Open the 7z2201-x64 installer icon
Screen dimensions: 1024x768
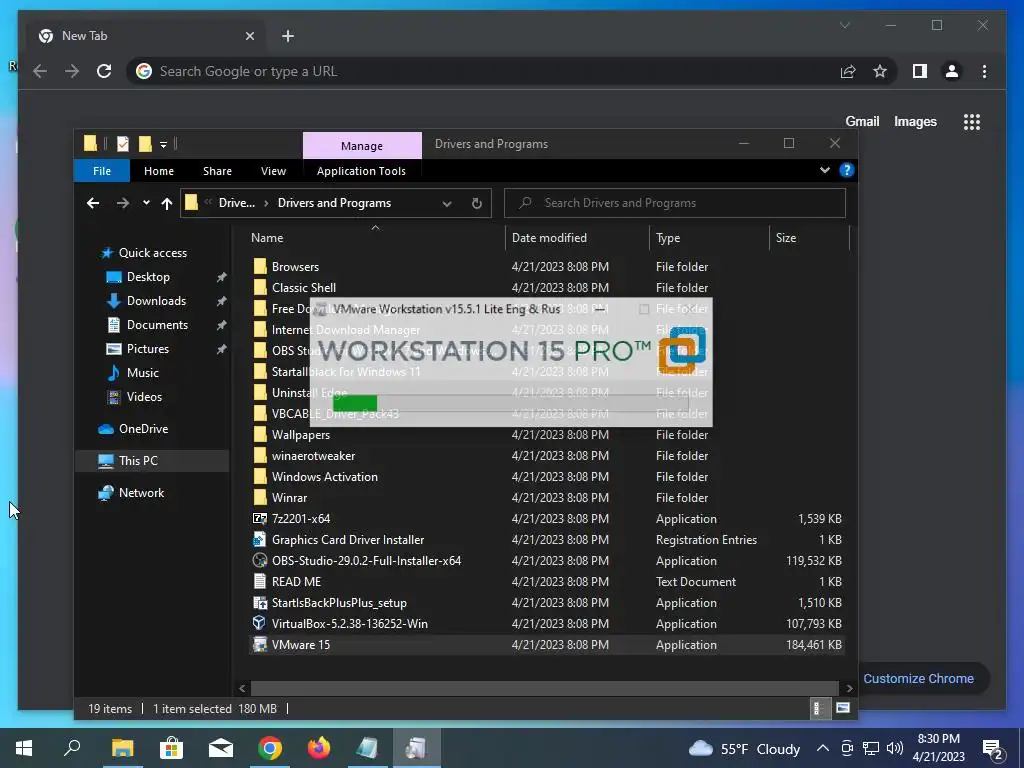(260, 519)
